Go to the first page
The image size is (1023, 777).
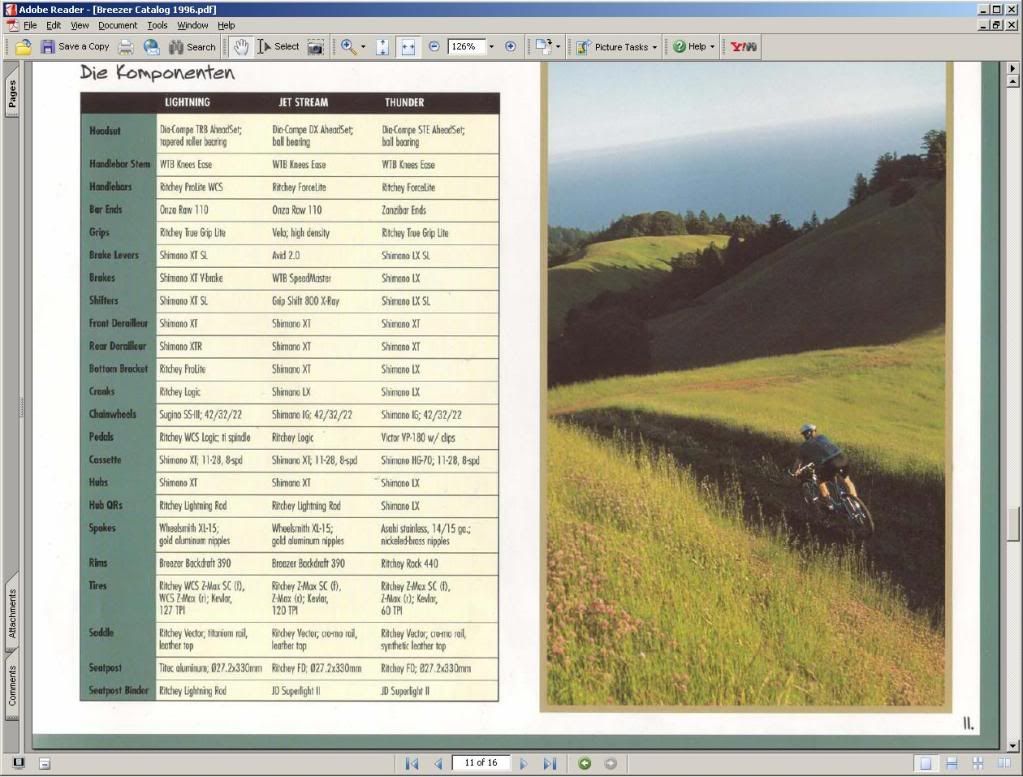[411, 763]
